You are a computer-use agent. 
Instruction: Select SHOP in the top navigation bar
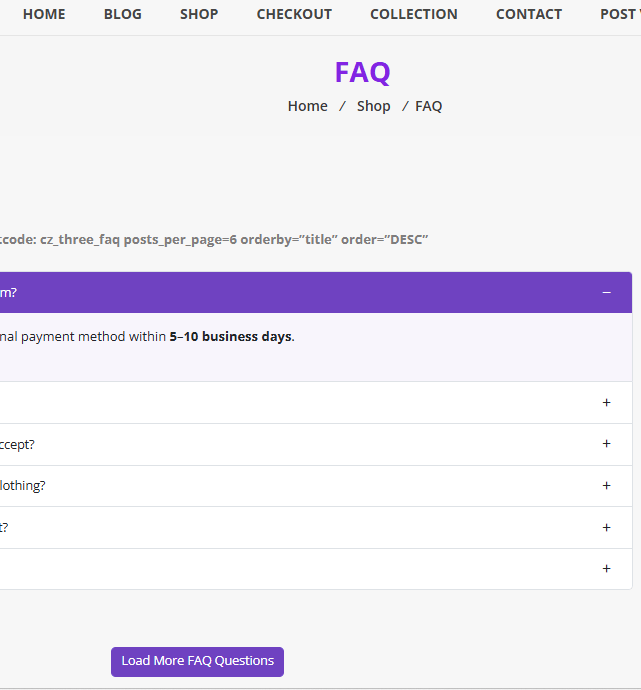click(x=199, y=14)
